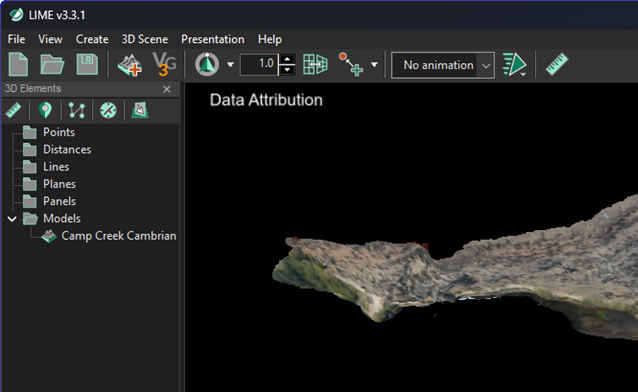Viewport: 638px width, 392px height.
Task: Click the polyline tool icon in the 3D Elements panel
Action: [x=76, y=110]
